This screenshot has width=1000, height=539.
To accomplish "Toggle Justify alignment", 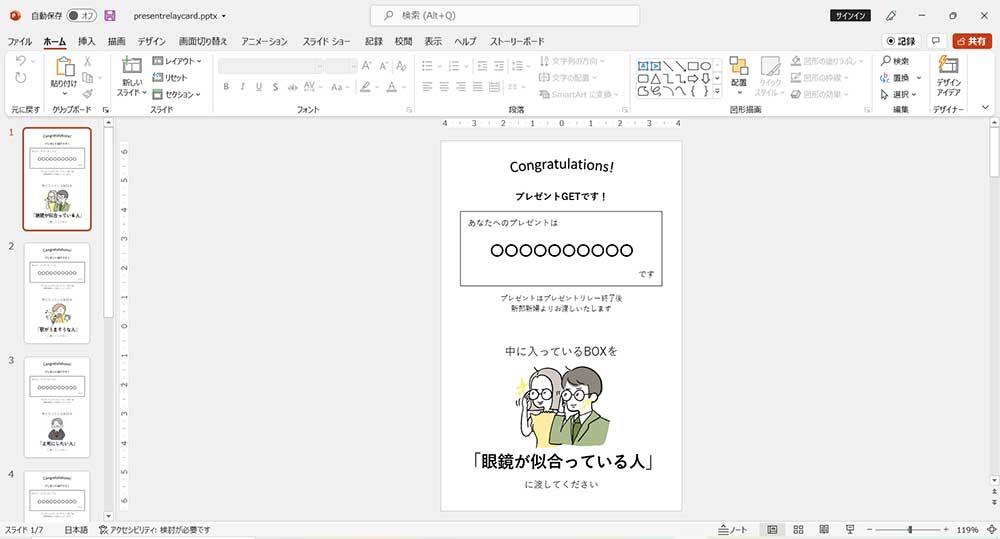I will pyautogui.click(x=477, y=87).
